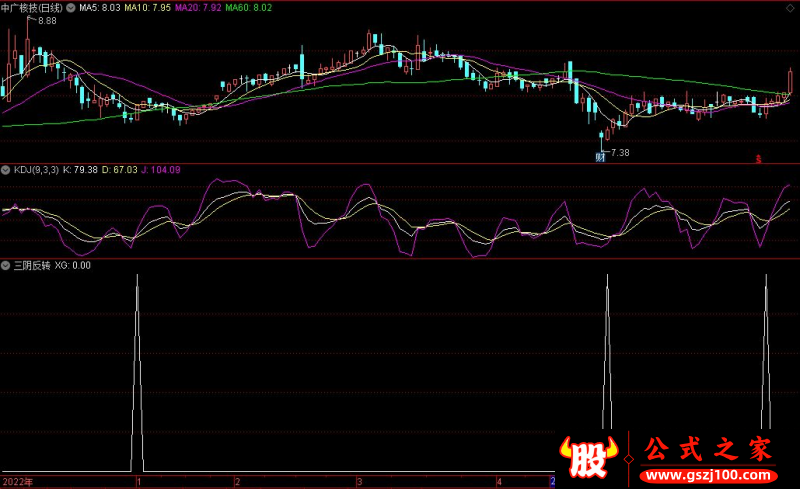Click the dropdown arrow beside 中广核技(日线)

68,7
